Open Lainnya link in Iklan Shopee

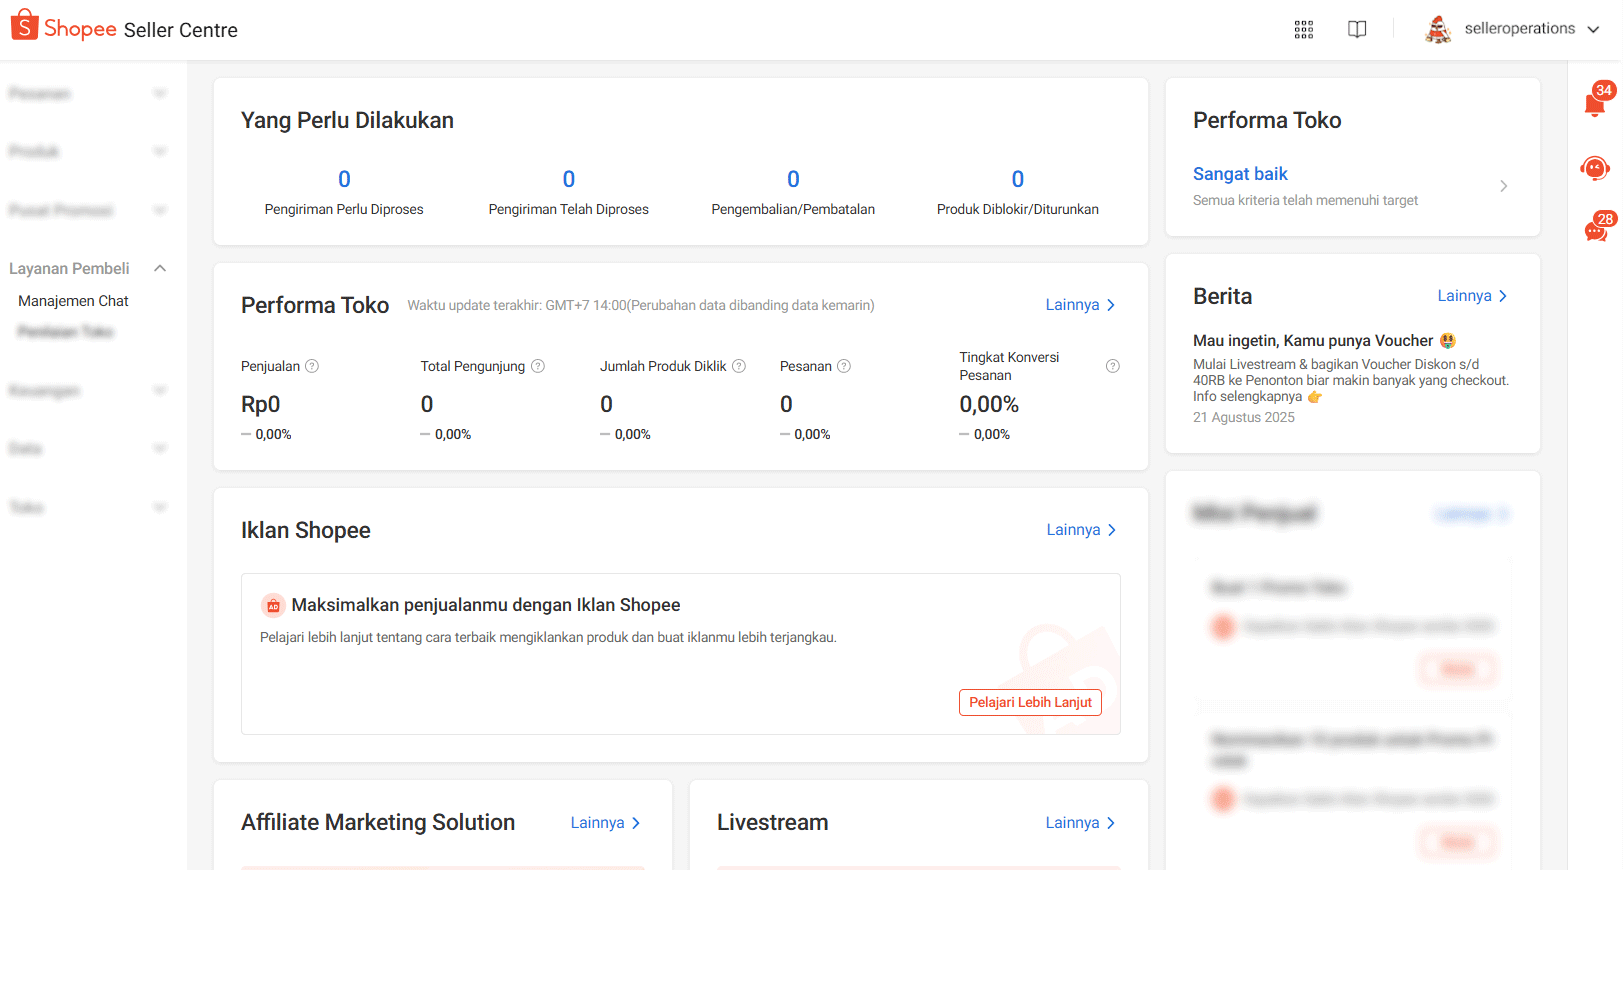point(1081,530)
